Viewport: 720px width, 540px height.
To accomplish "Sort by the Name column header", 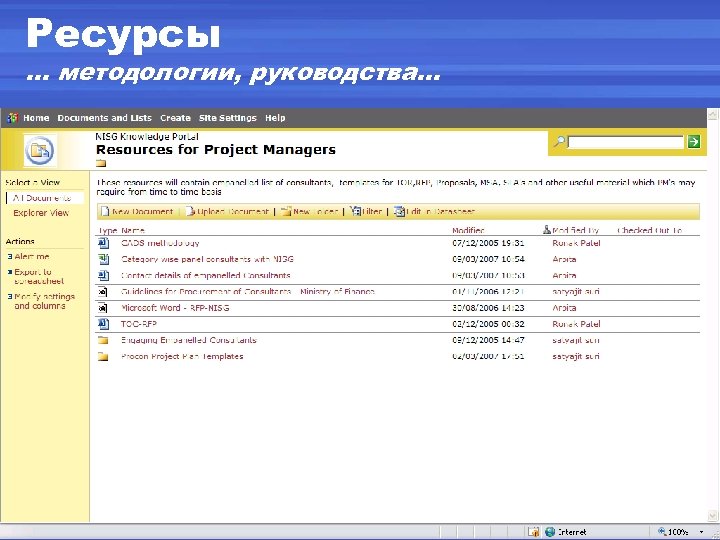I will 133,231.
